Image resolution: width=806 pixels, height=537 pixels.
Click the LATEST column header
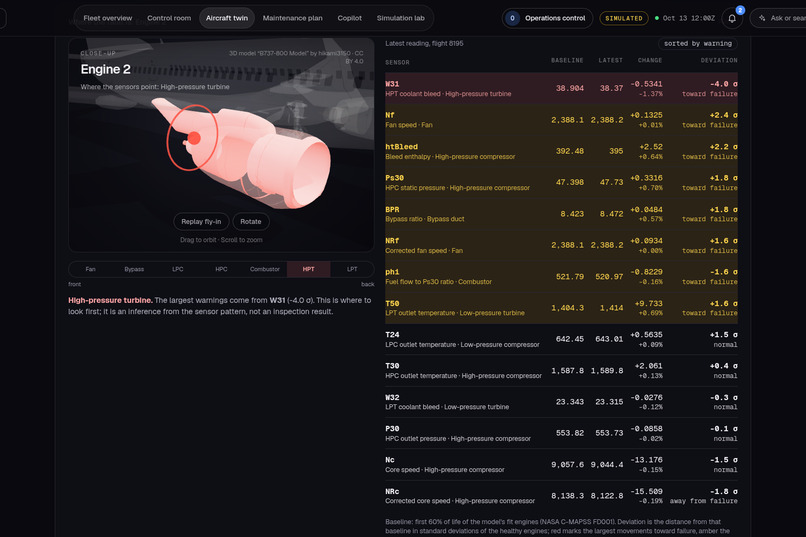coord(610,61)
